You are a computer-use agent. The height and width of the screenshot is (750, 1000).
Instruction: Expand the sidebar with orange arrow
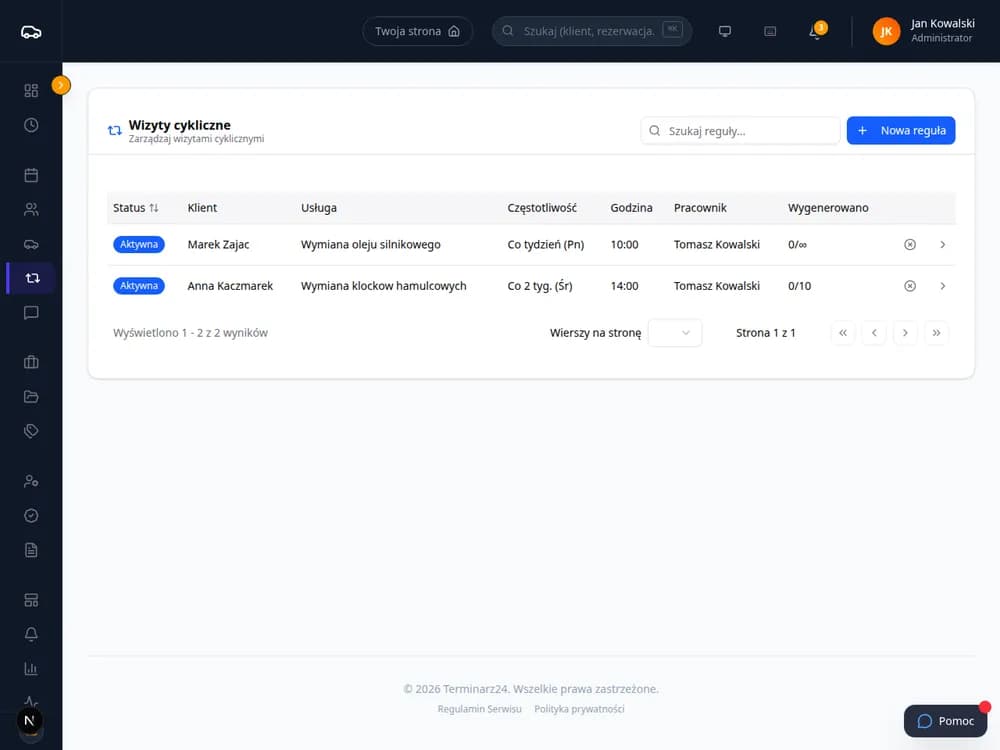coord(61,85)
